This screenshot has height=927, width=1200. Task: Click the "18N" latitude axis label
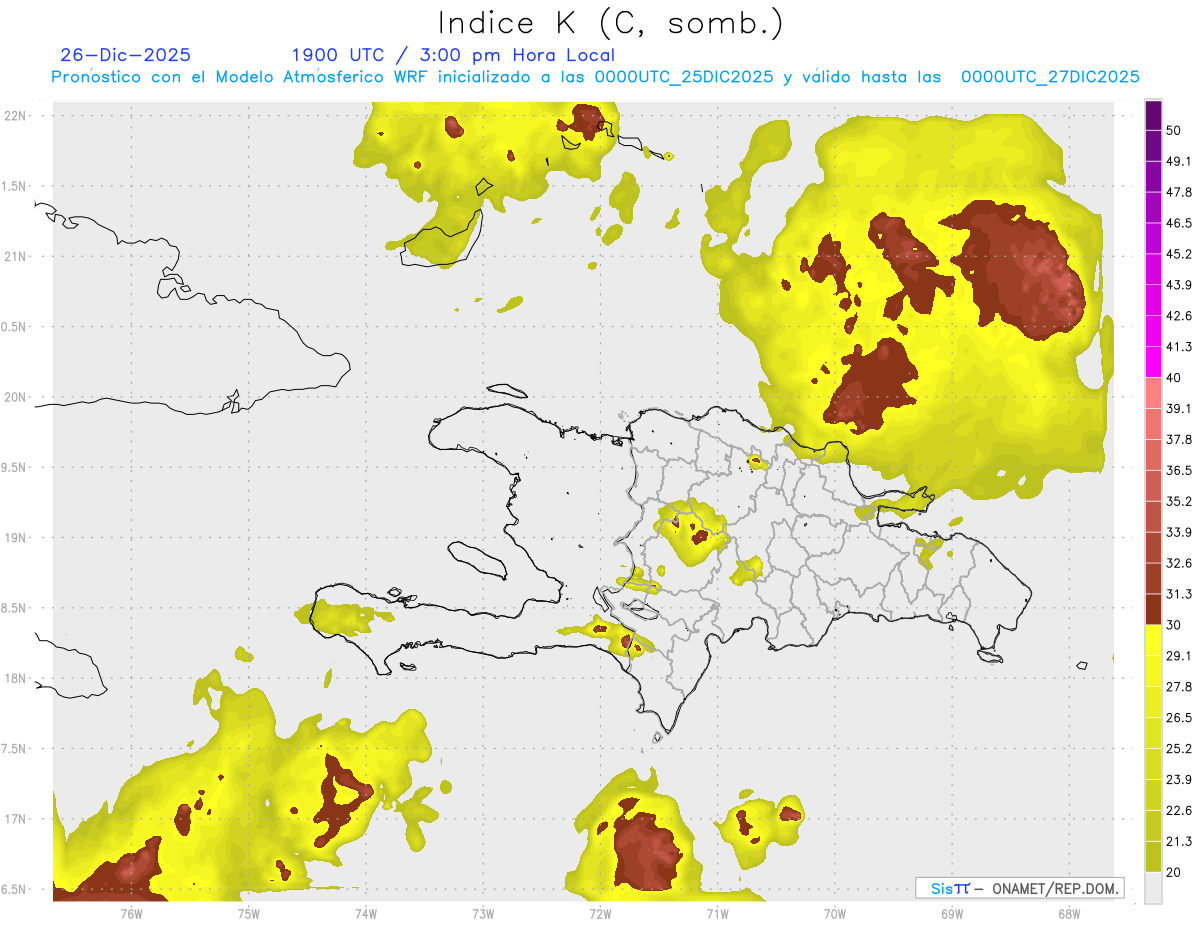tap(17, 678)
